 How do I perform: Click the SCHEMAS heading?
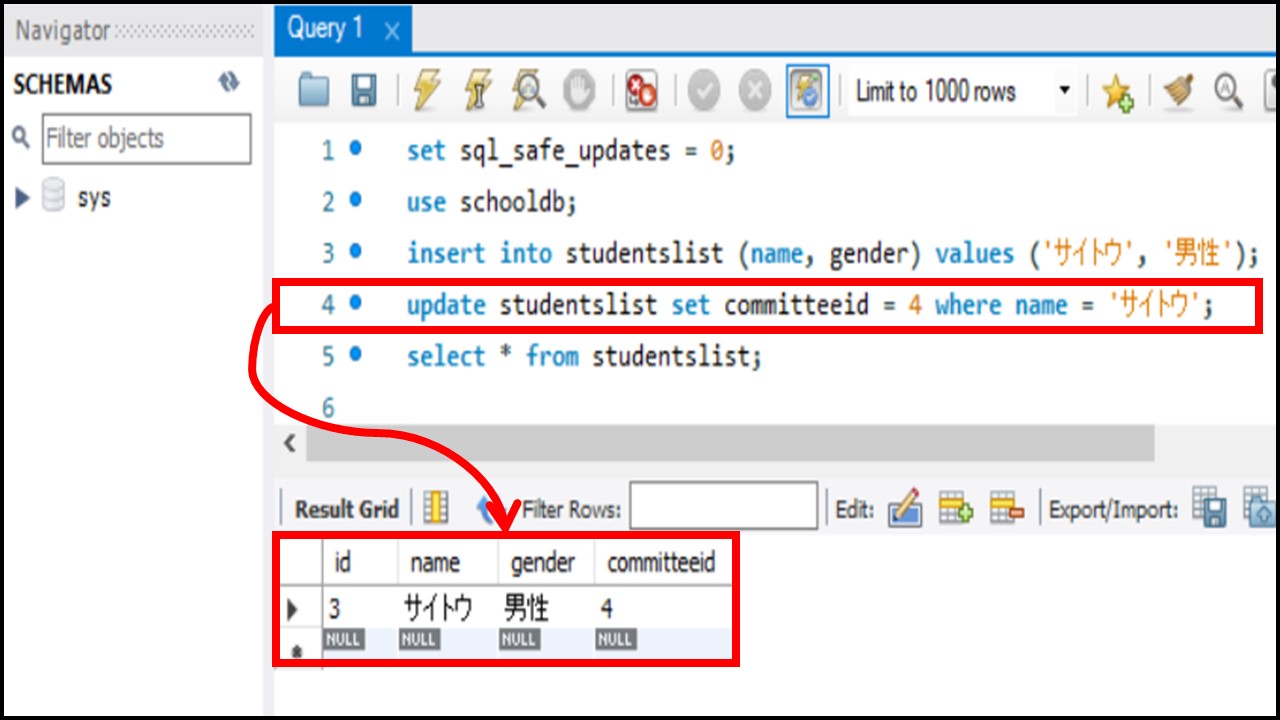(62, 84)
